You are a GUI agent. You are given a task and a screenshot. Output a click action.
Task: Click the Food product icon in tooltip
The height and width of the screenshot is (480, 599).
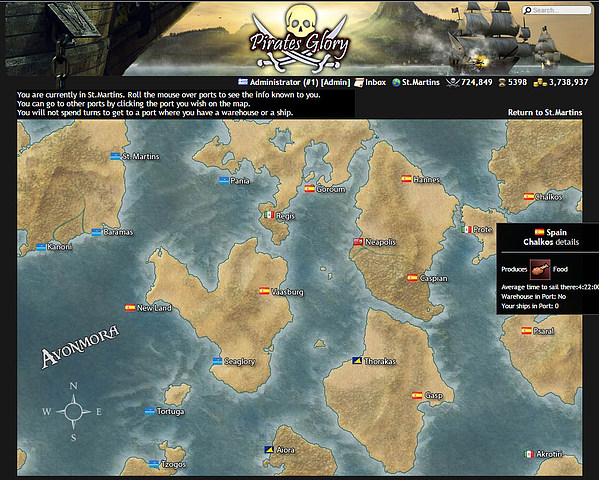(540, 269)
